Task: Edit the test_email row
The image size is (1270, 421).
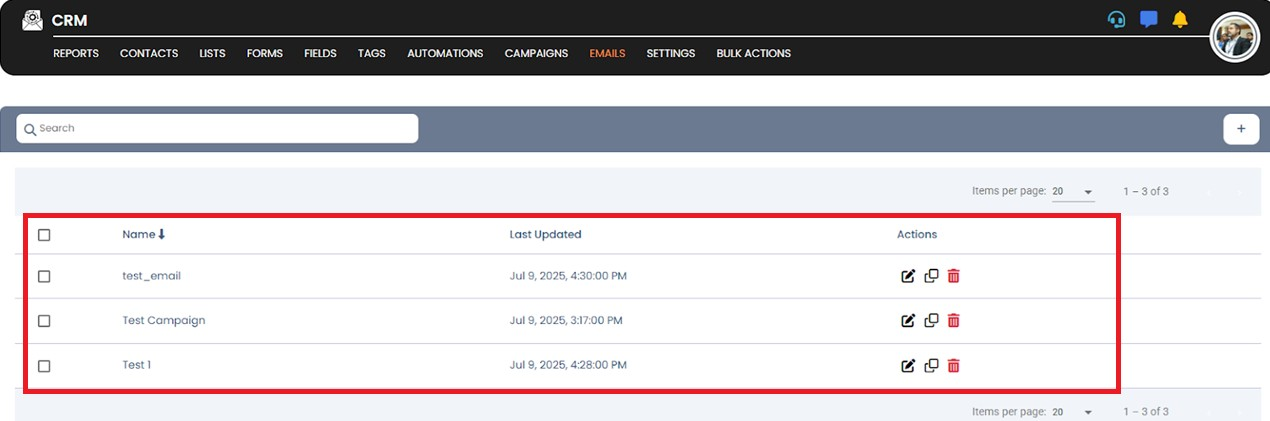Action: coord(908,276)
